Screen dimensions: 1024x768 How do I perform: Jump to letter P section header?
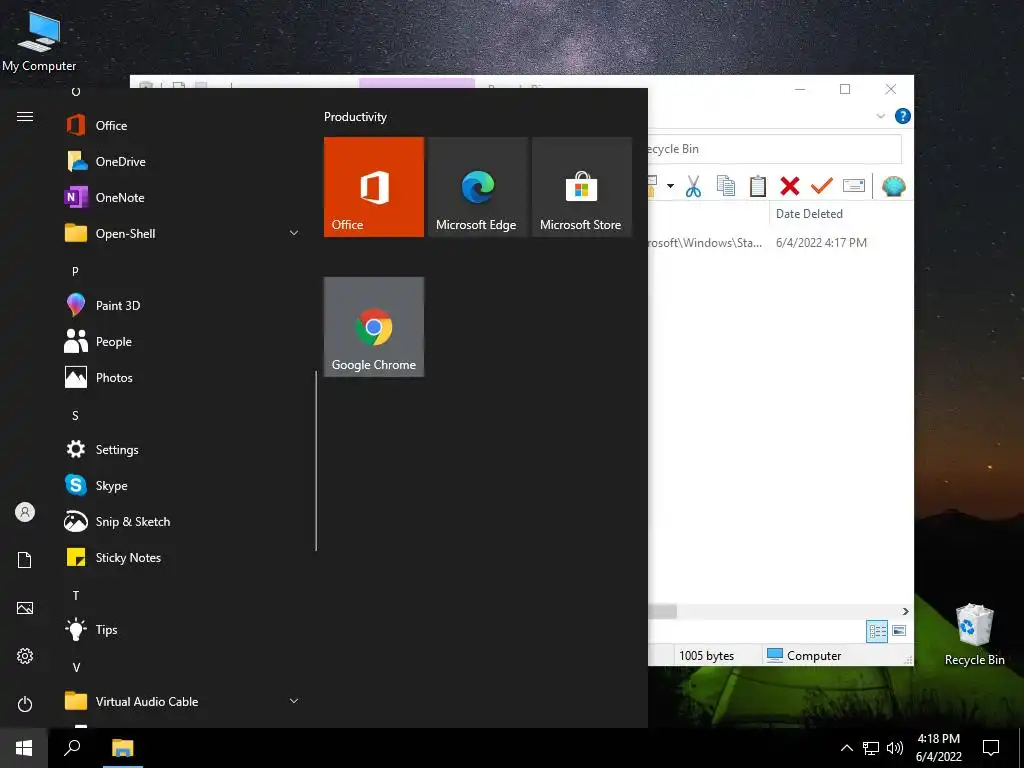(75, 271)
